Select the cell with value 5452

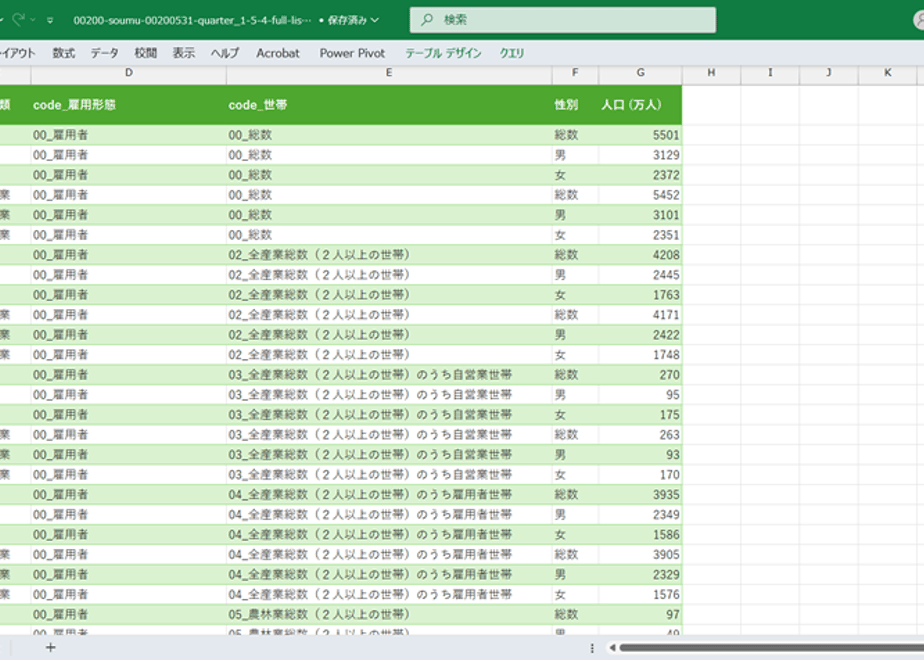click(x=641, y=195)
